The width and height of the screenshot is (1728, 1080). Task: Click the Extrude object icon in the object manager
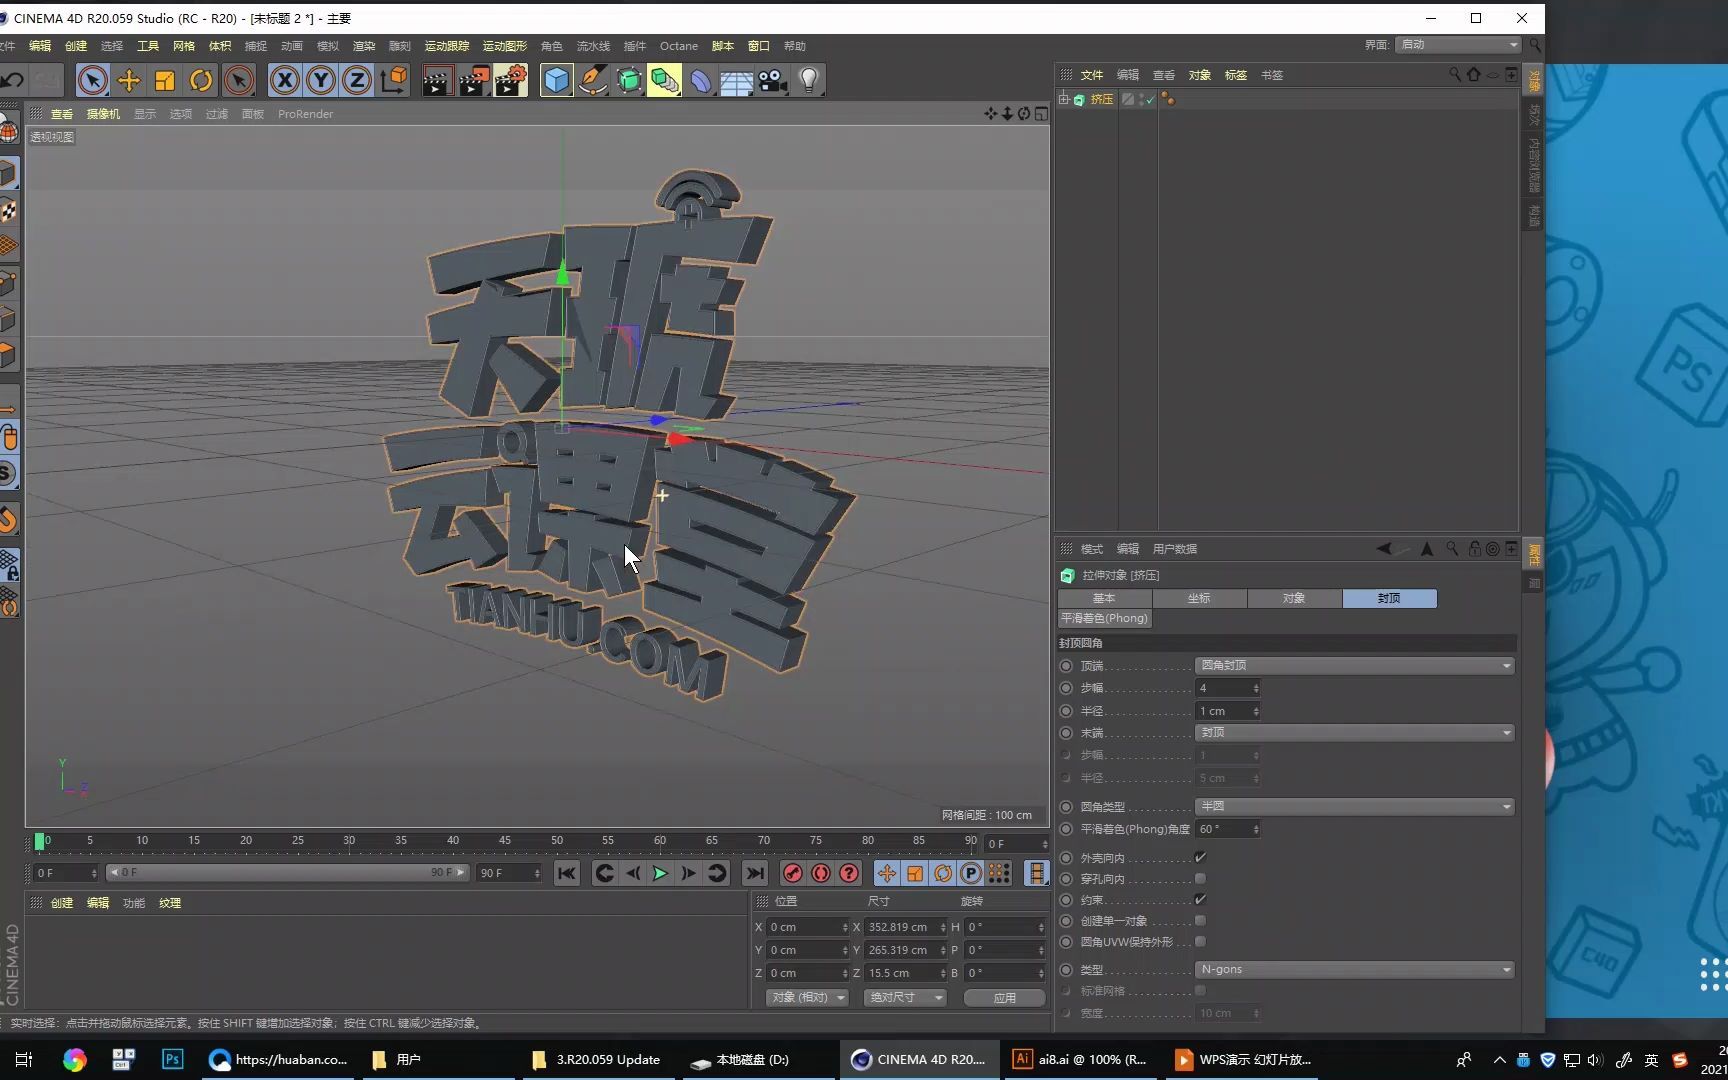click(x=1080, y=99)
